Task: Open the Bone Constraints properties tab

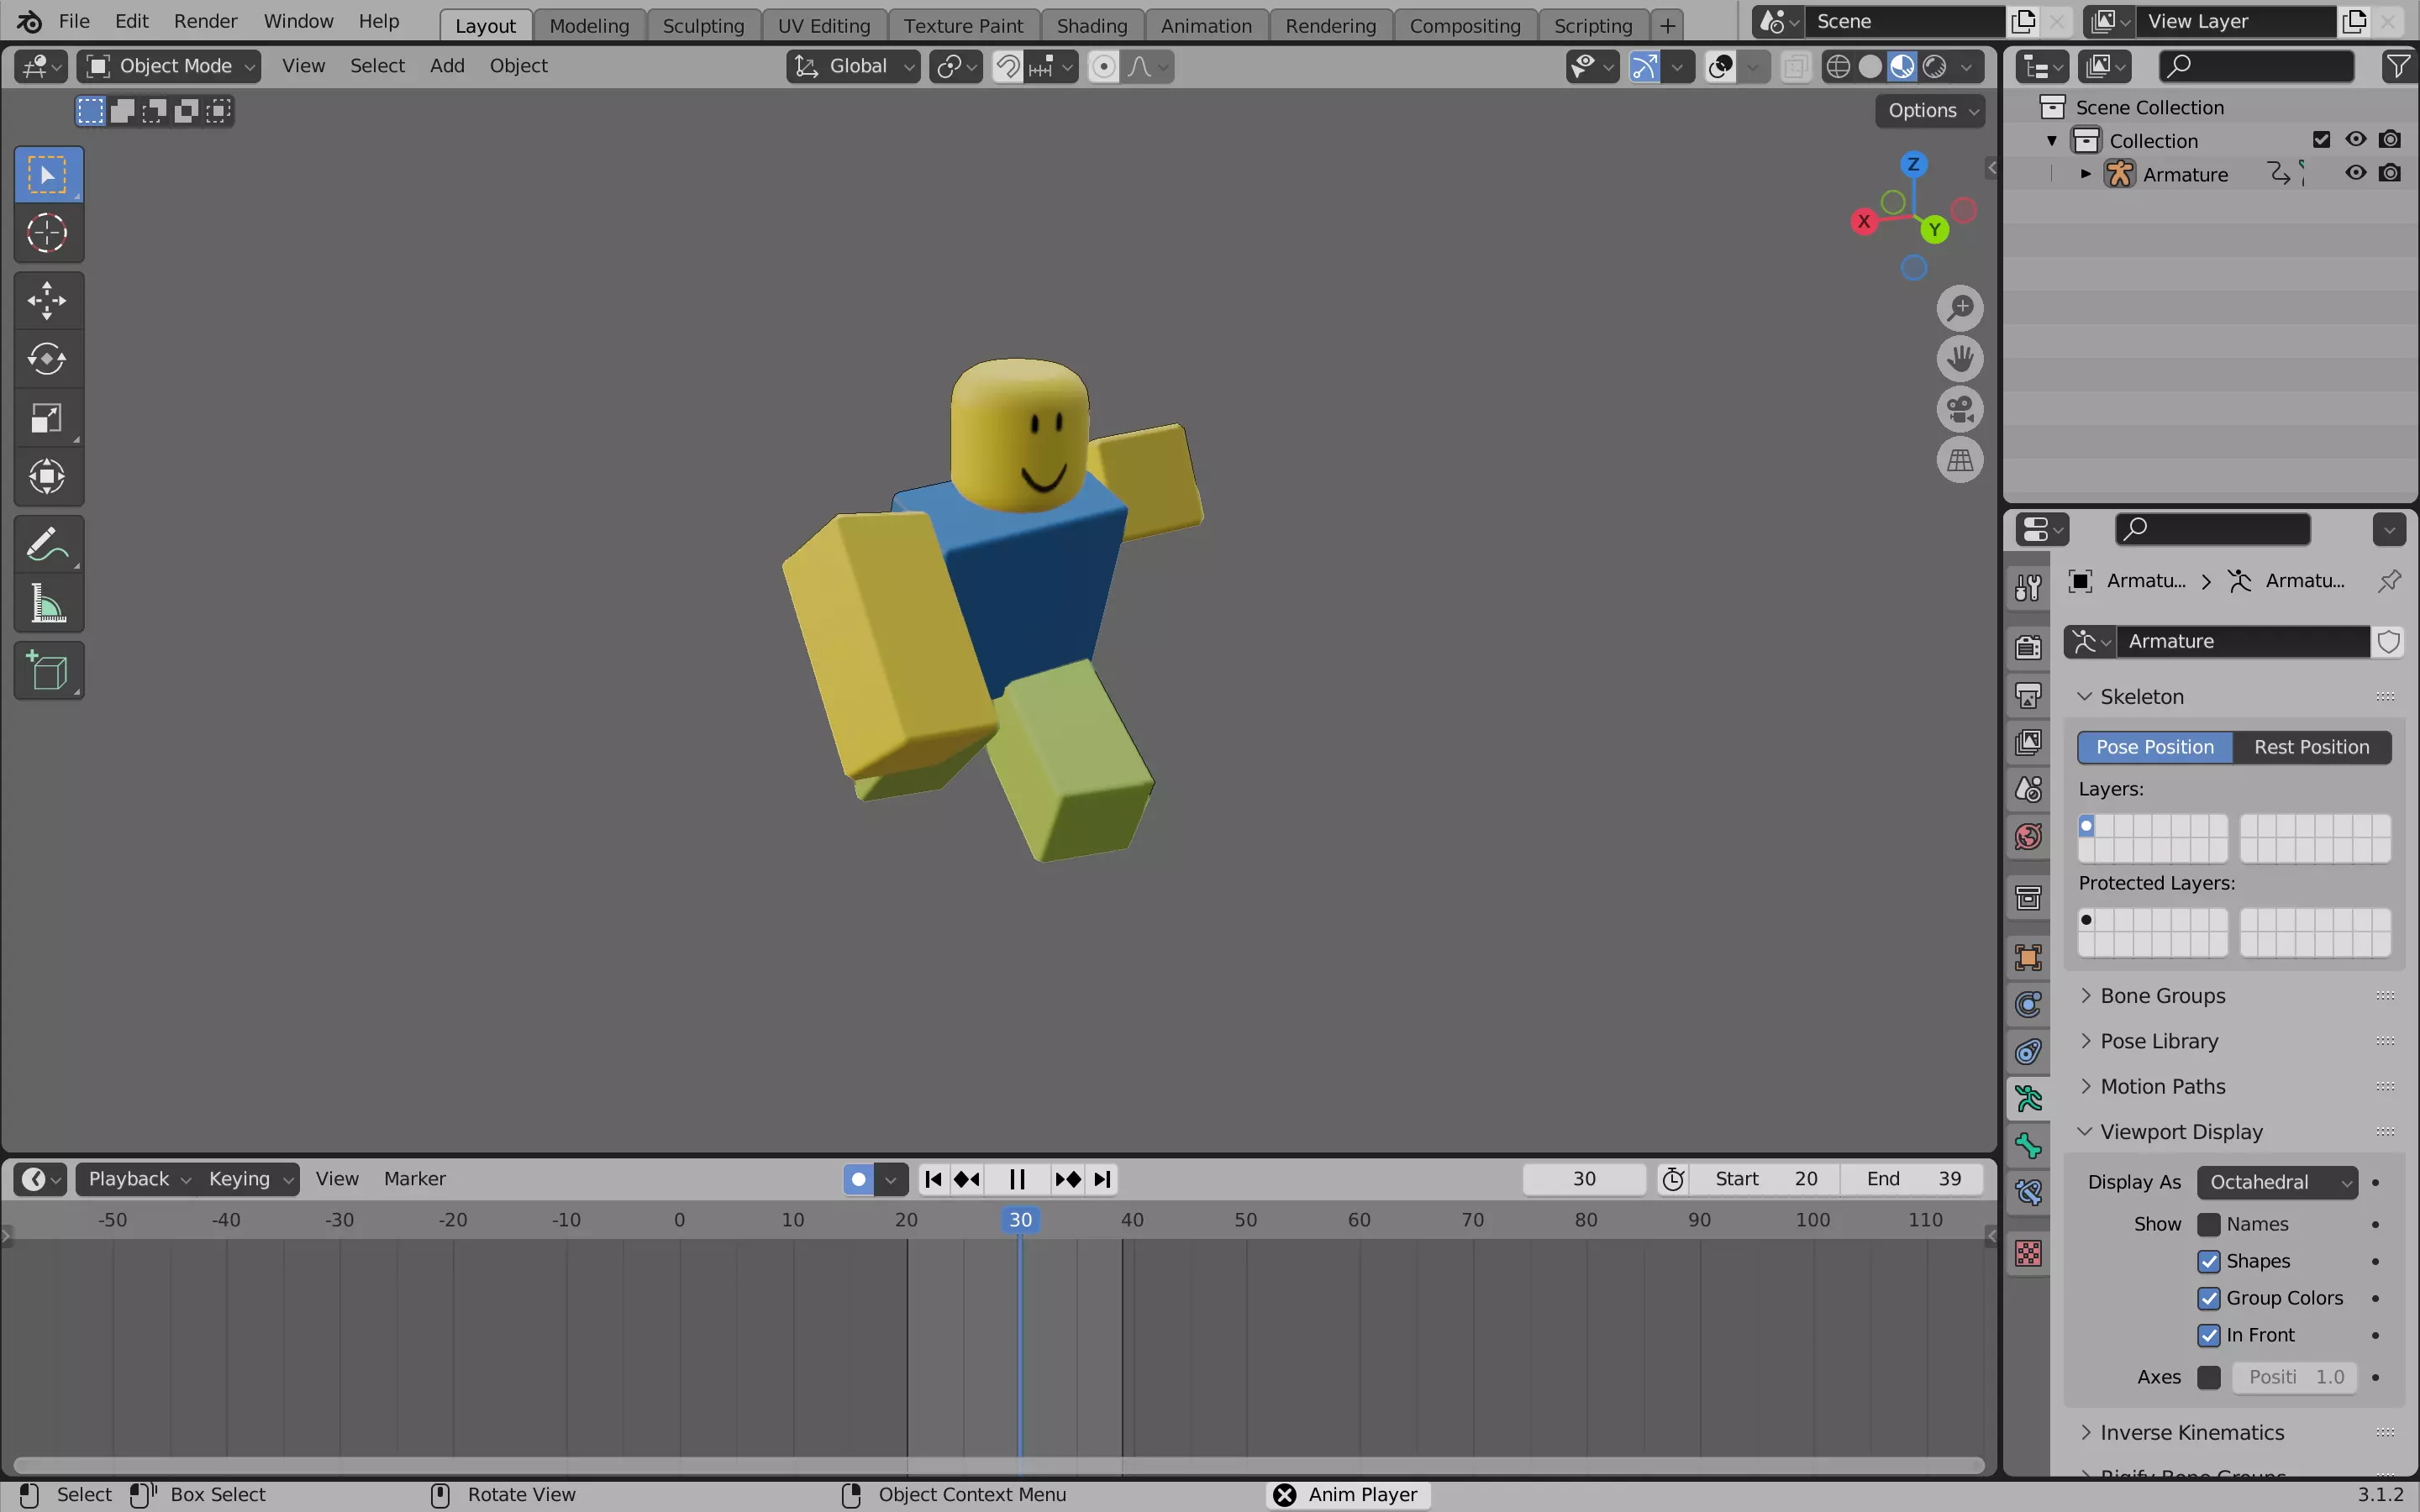Action: click(2028, 1193)
